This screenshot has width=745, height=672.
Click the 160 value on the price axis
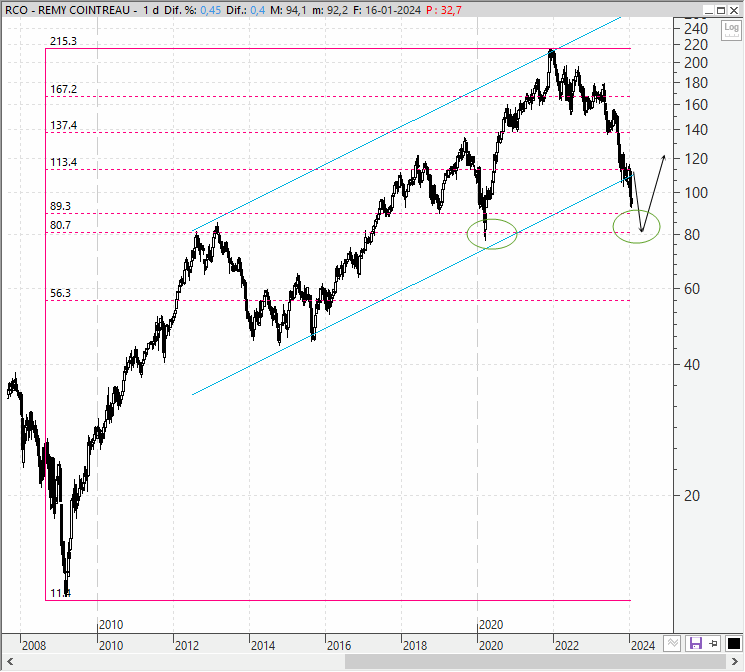tap(696, 105)
